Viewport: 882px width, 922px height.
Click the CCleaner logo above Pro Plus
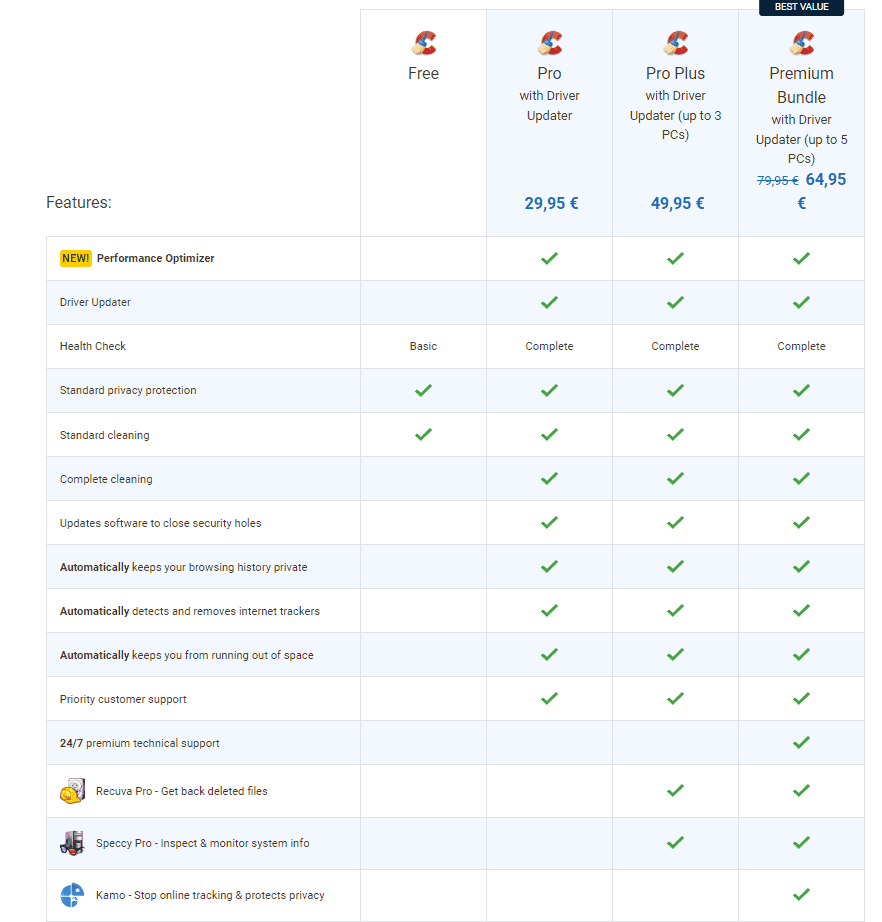coord(675,43)
